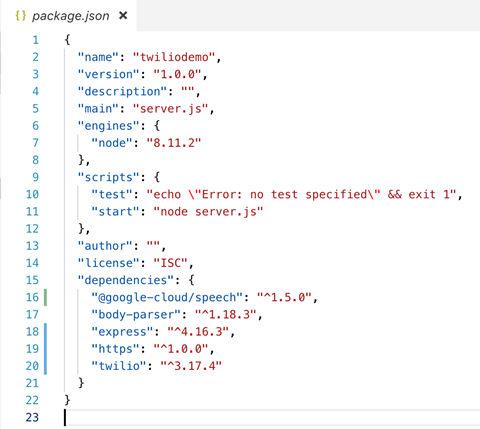Click line number 10 in the gutter

(32, 194)
